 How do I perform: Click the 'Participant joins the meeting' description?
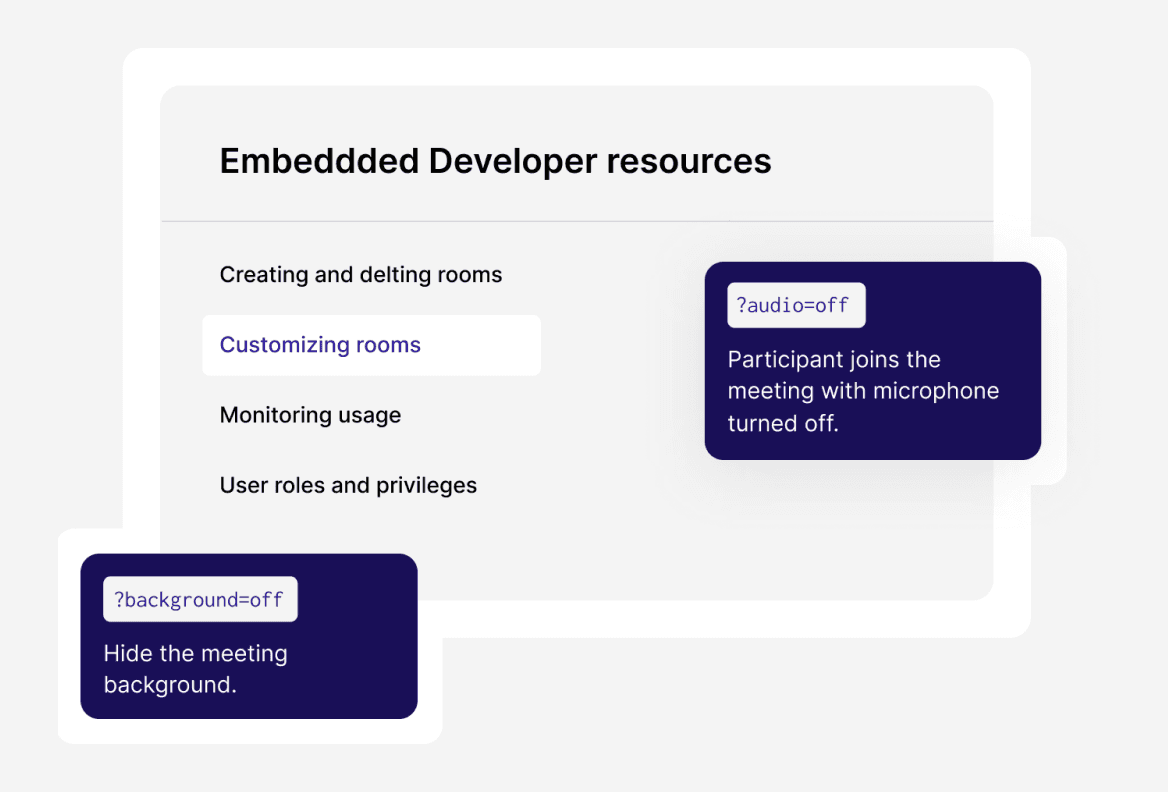[x=863, y=391]
